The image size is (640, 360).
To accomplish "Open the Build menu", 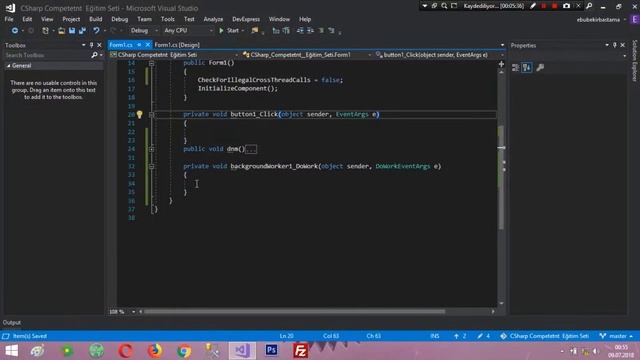I will tap(96, 19).
